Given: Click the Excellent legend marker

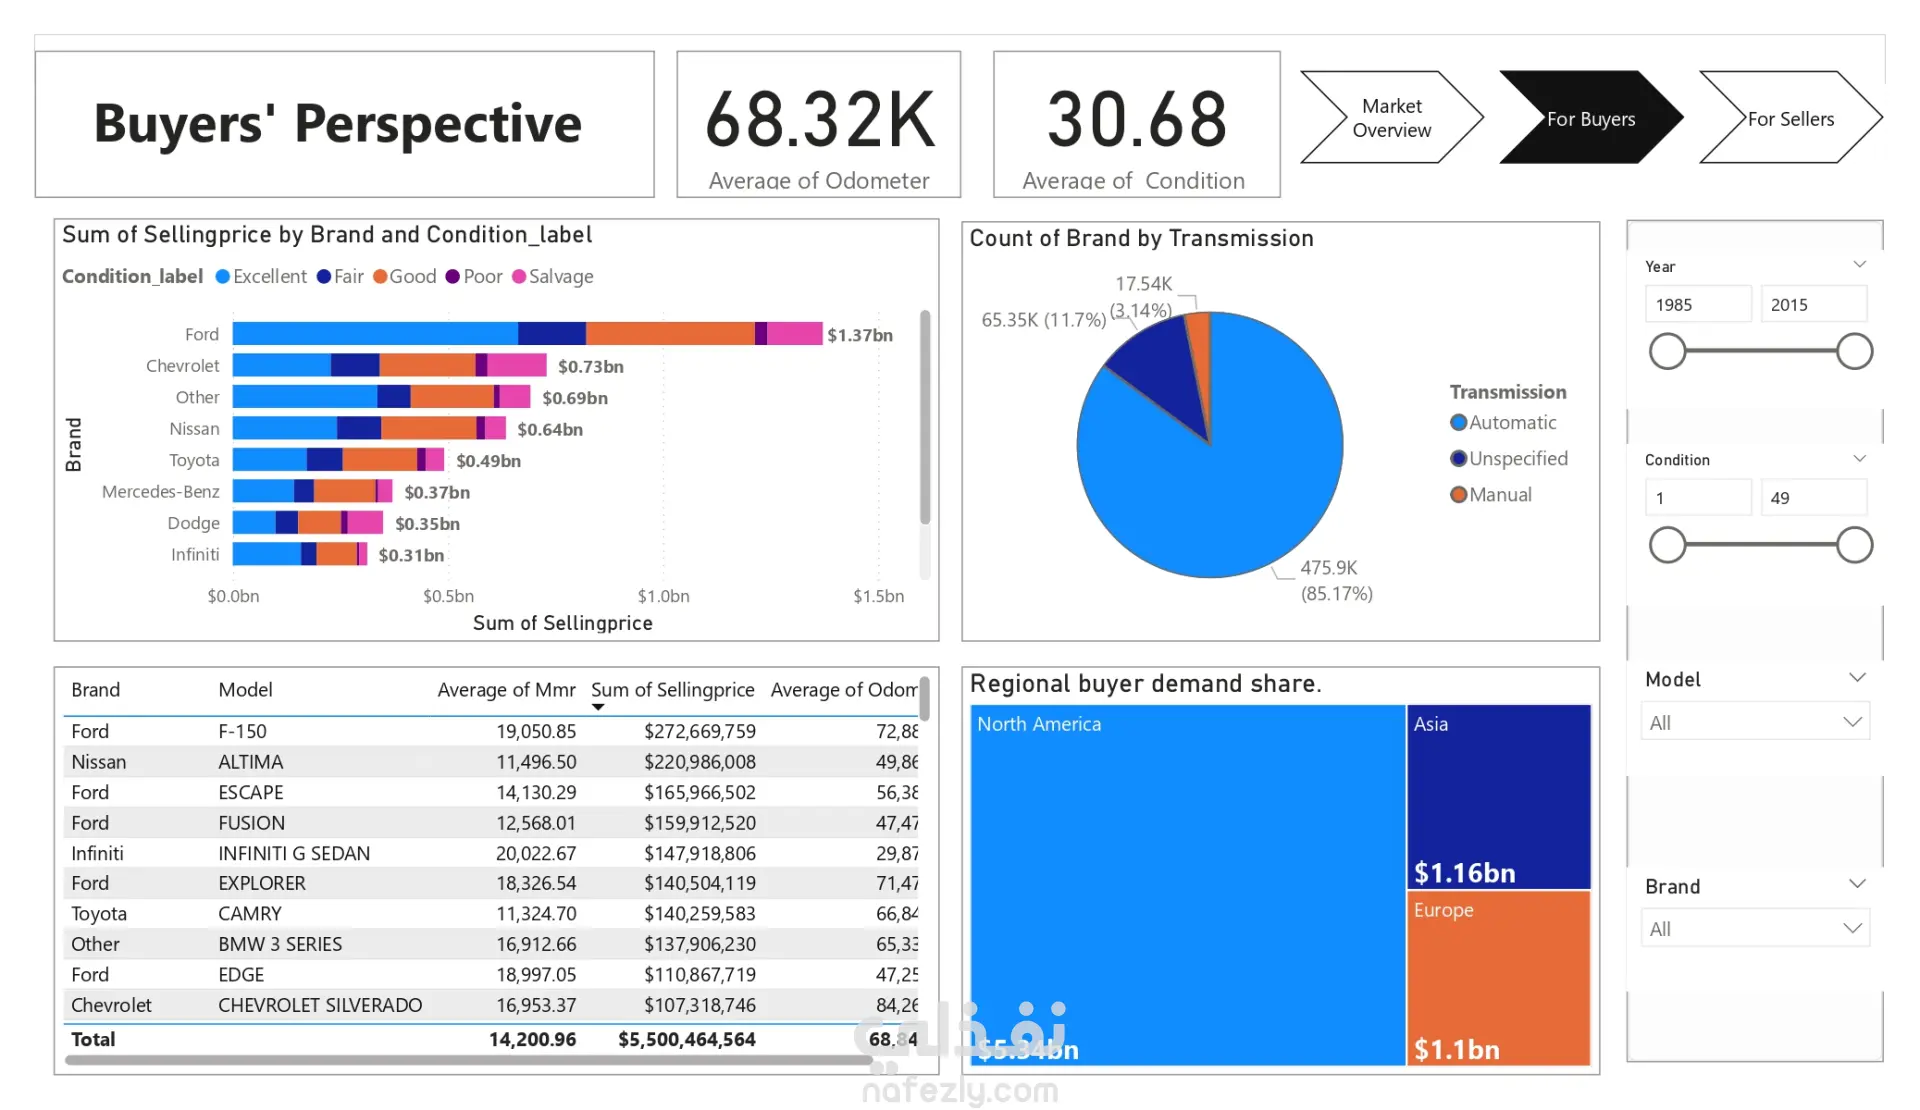Looking at the screenshot, I should (x=223, y=277).
